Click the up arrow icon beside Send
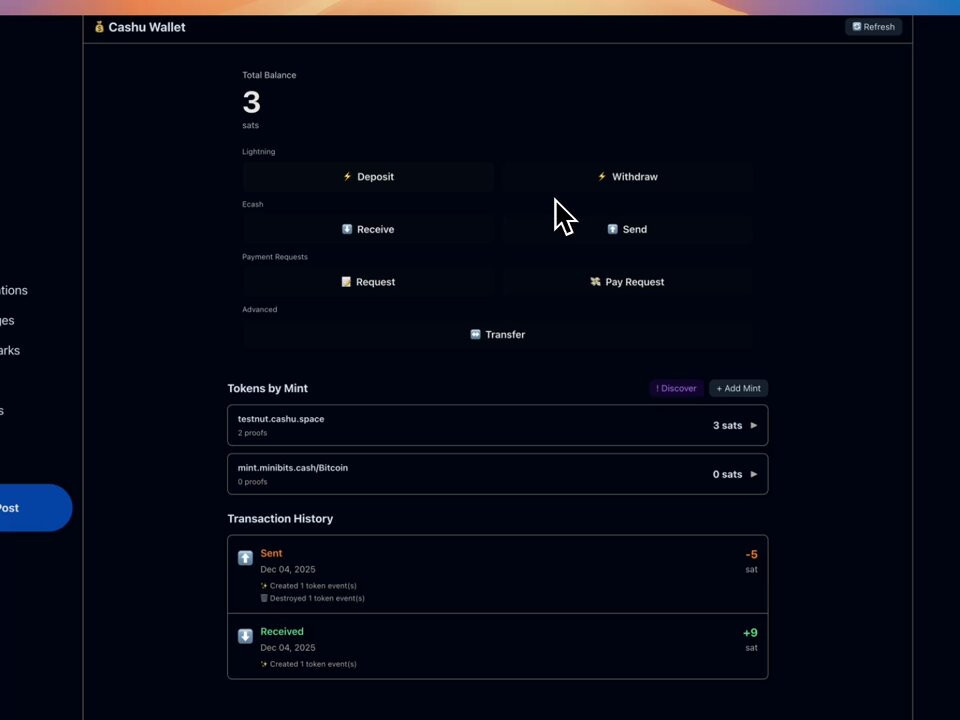 [612, 229]
